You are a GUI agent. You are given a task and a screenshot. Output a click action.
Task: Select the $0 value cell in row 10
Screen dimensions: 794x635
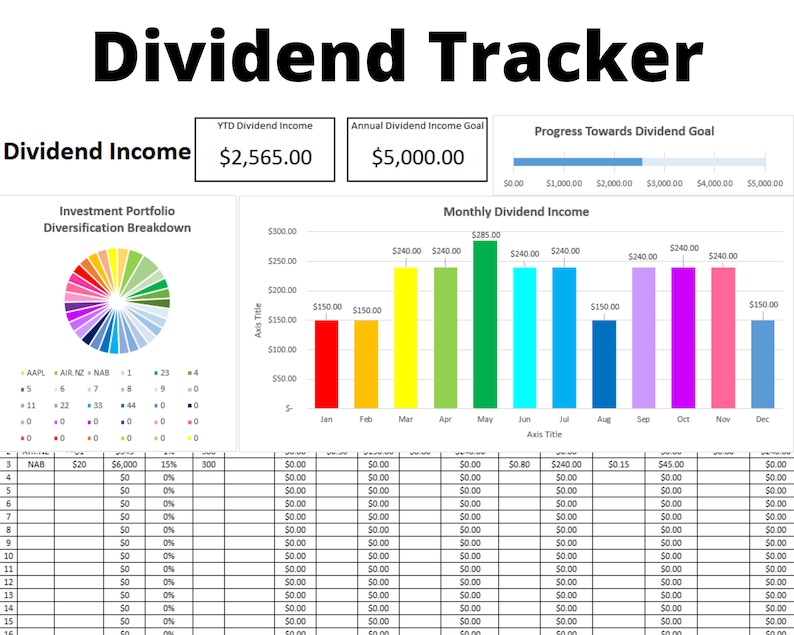125,556
